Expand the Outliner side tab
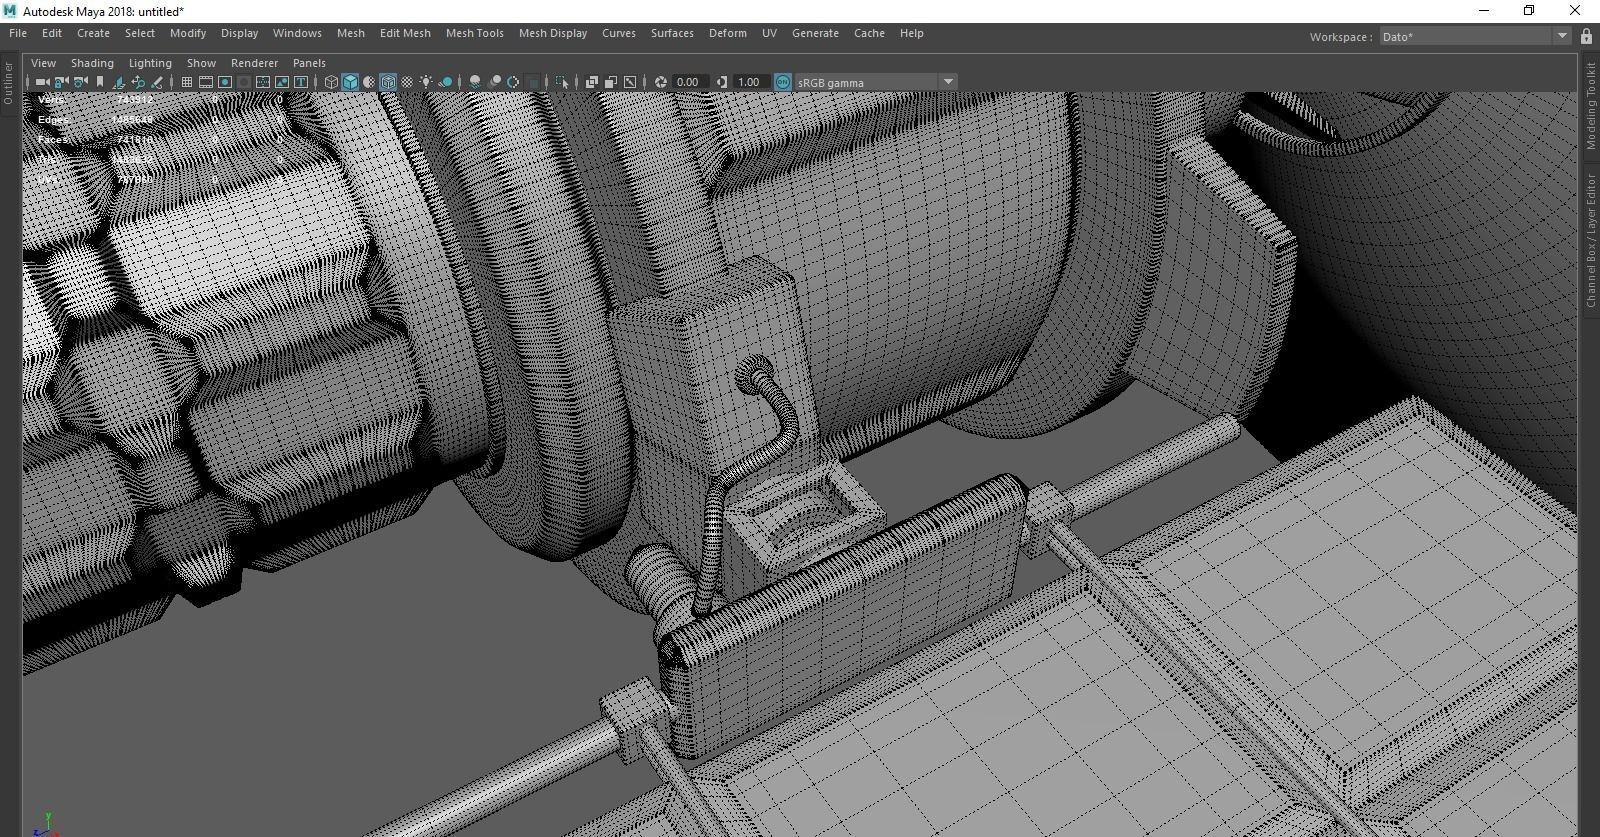The image size is (1600, 837). click(8, 83)
